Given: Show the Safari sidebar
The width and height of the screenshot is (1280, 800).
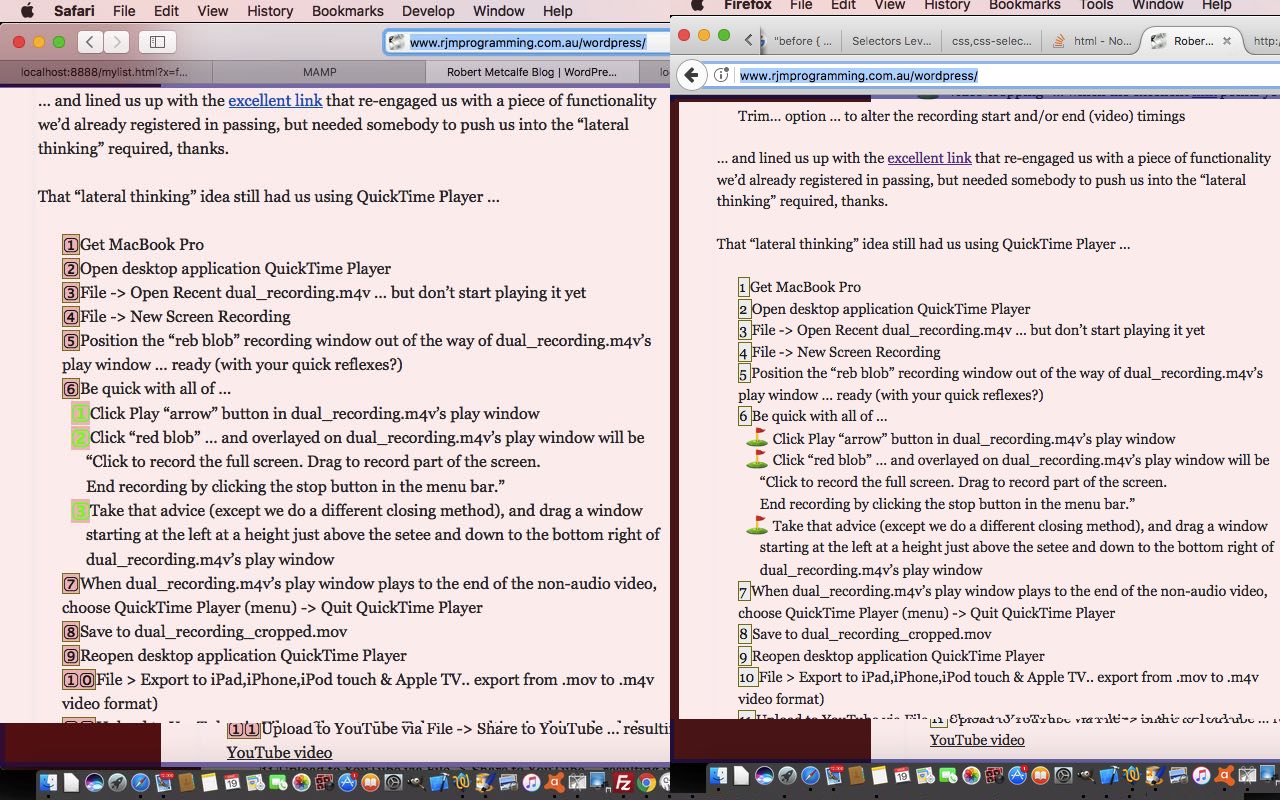Looking at the screenshot, I should tap(157, 41).
